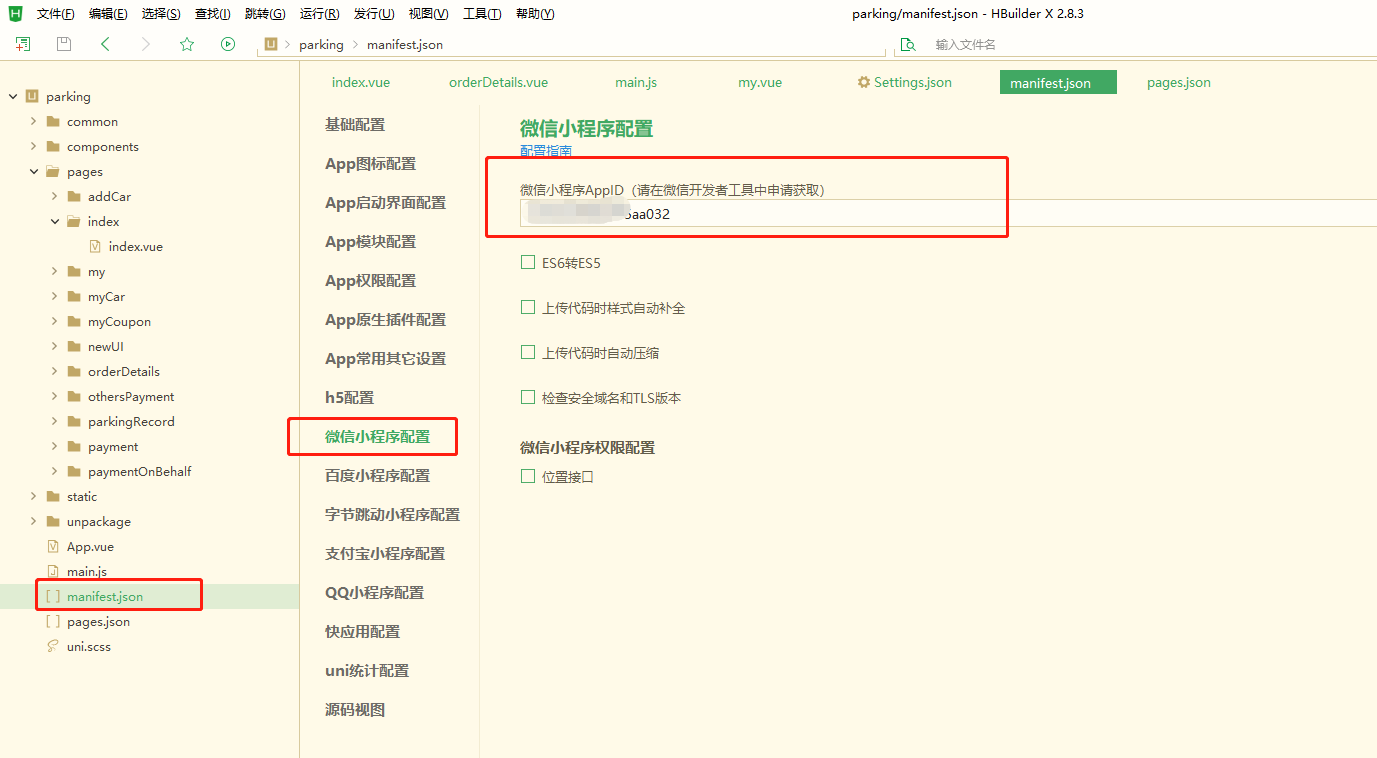Expand the myCar folder
This screenshot has height=758, width=1377.
click(x=54, y=297)
